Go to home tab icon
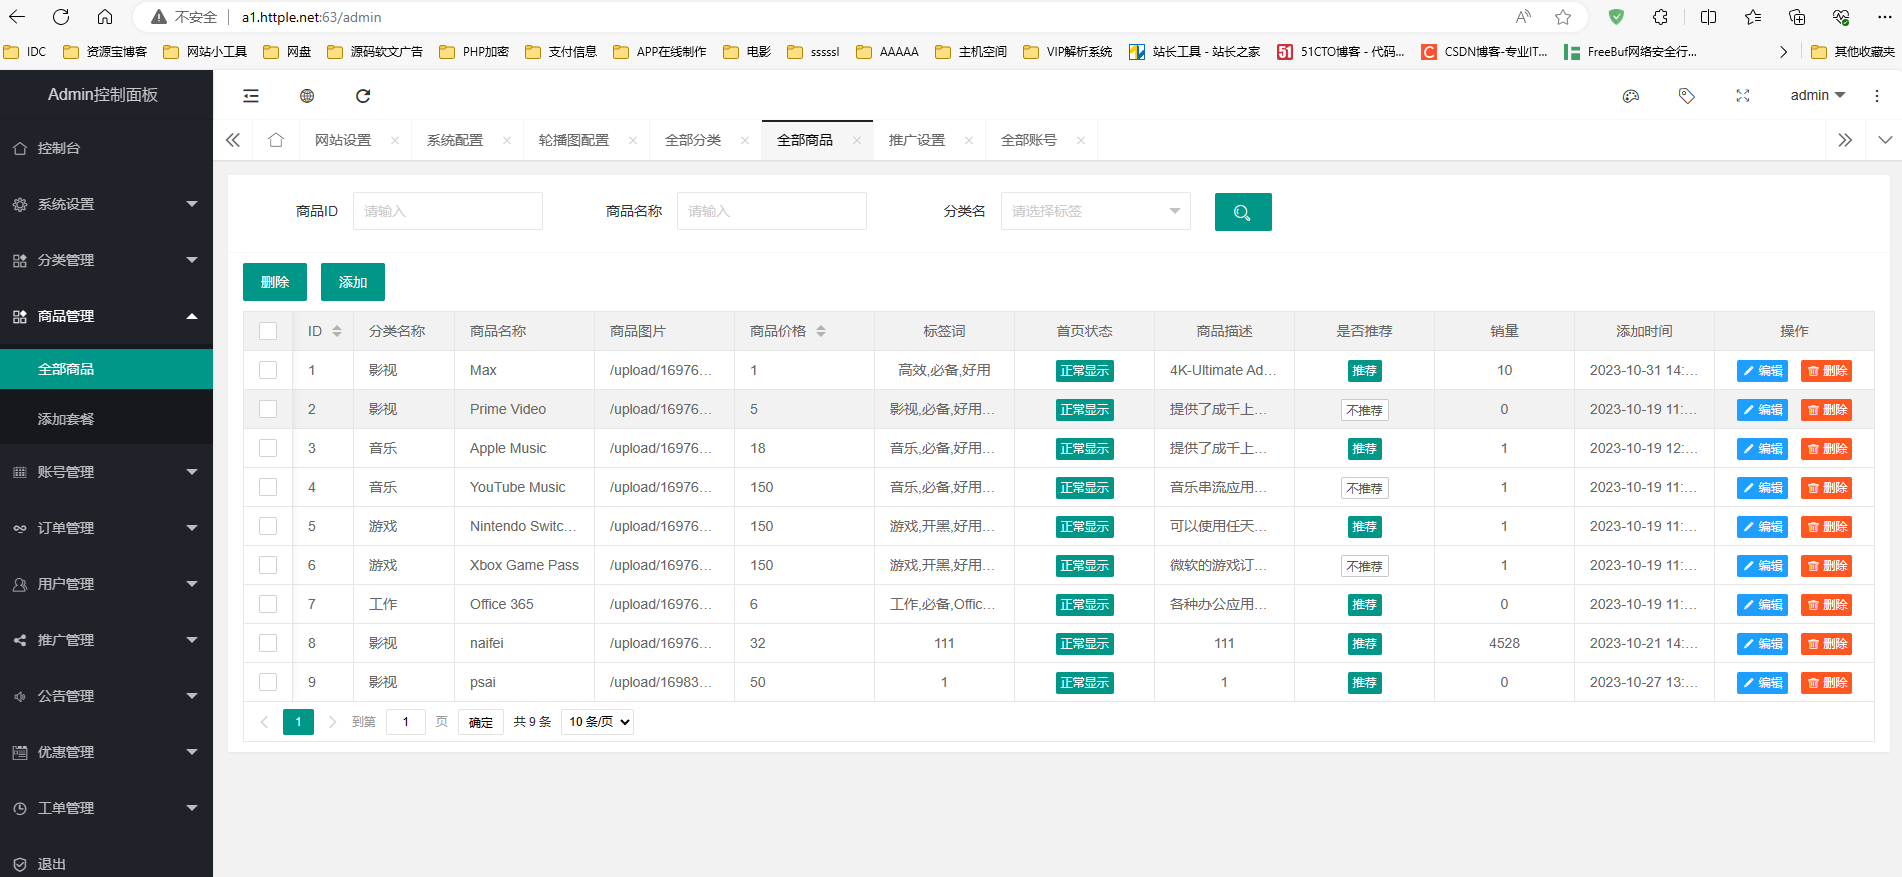The height and width of the screenshot is (877, 1902). pyautogui.click(x=276, y=140)
